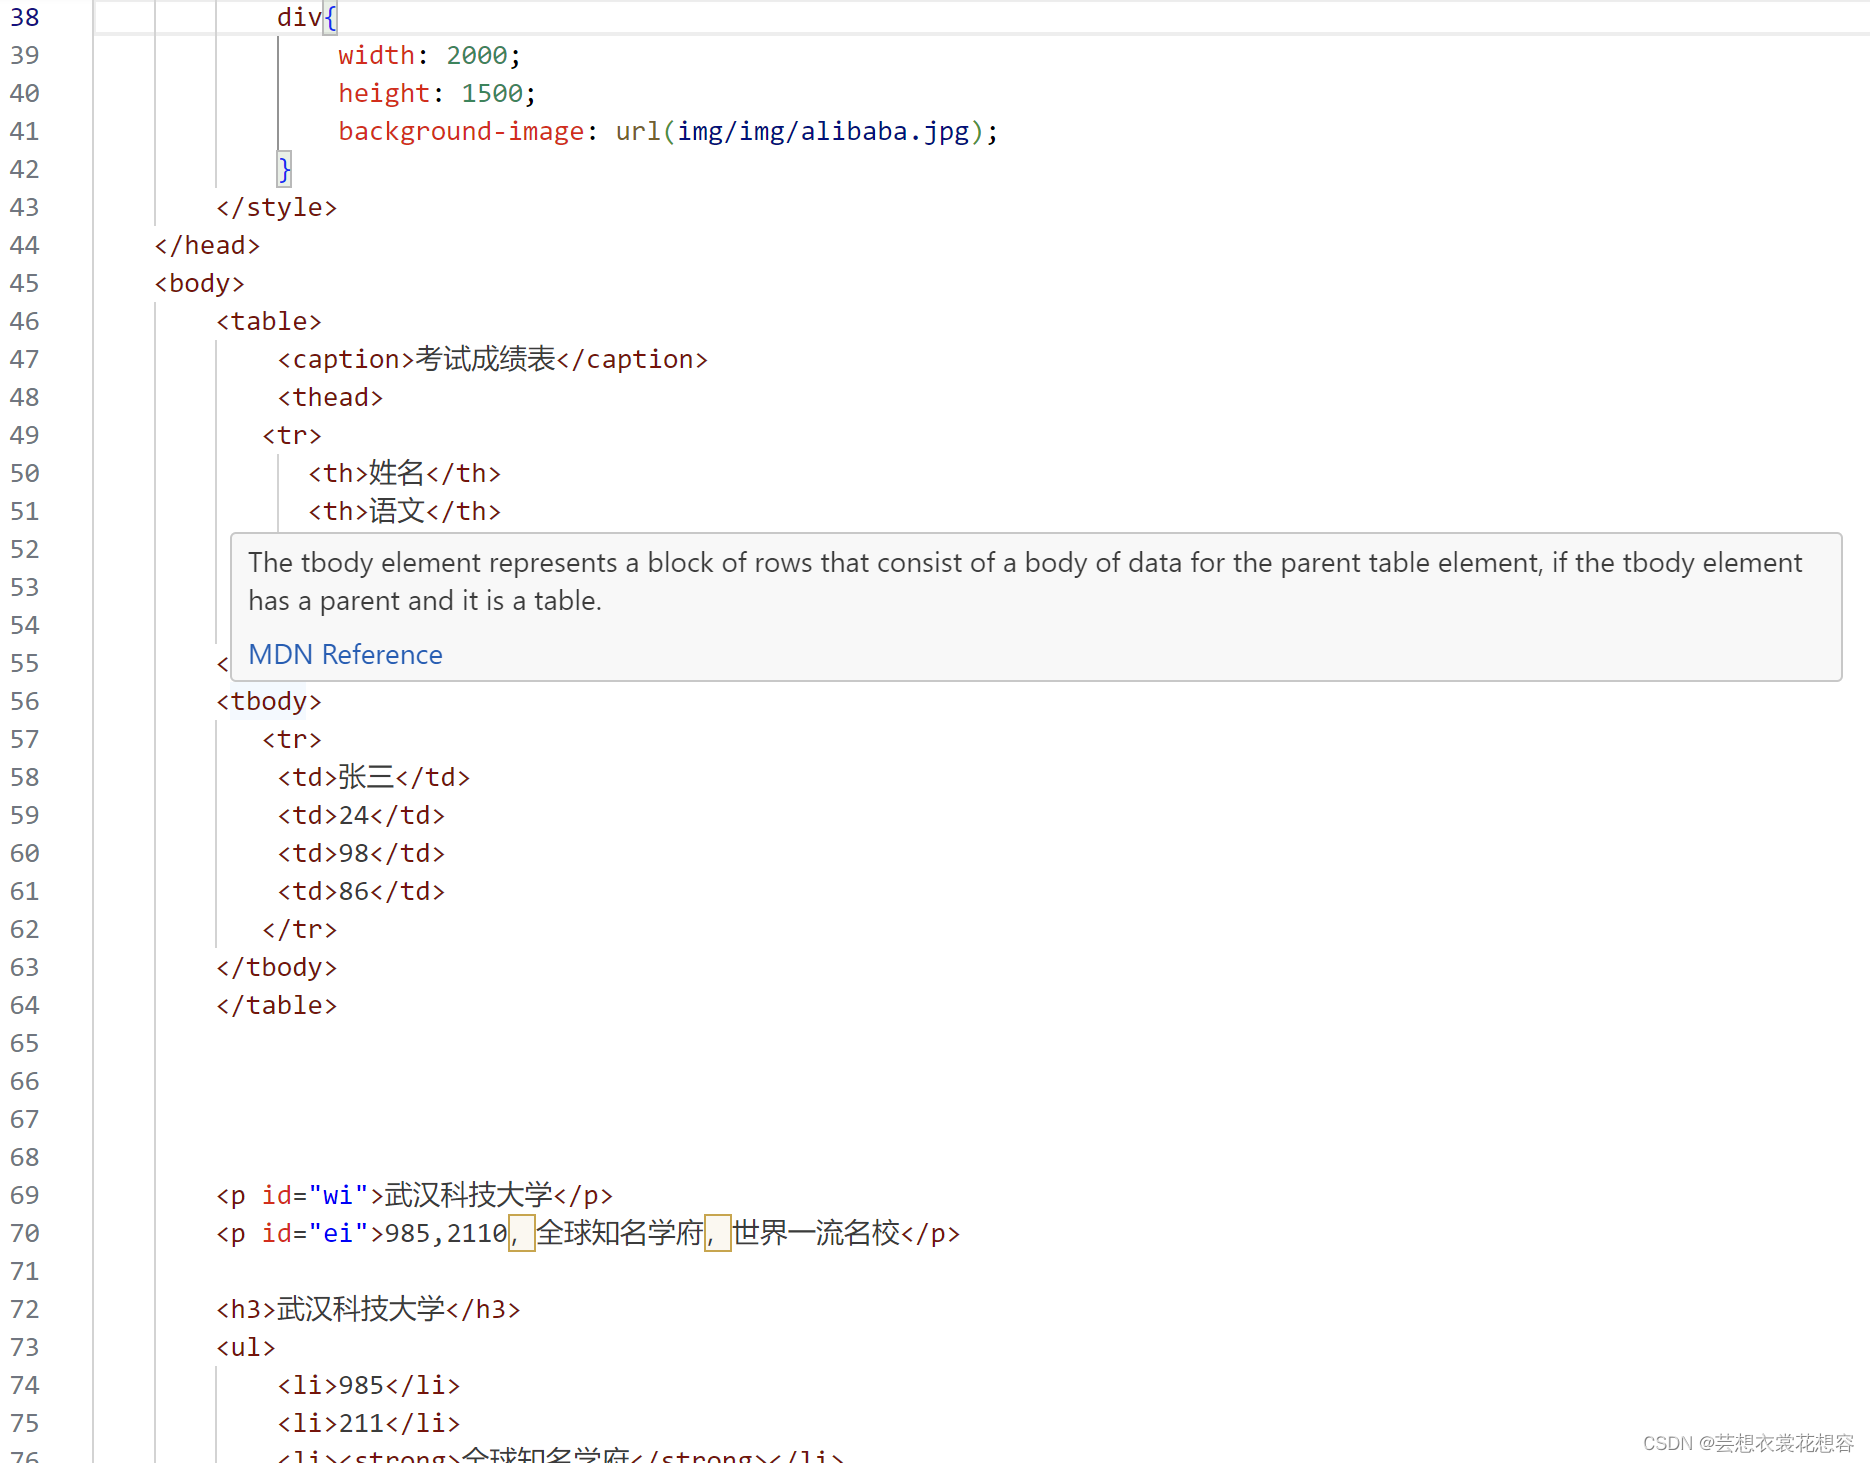1870x1463 pixels.
Task: Click the <li>211</li> line
Action: 369,1423
